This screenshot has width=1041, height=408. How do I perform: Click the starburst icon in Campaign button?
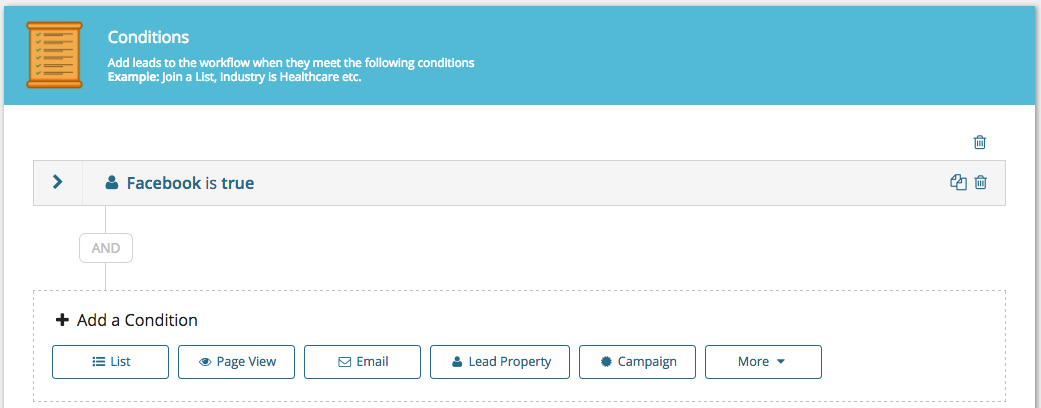point(605,362)
